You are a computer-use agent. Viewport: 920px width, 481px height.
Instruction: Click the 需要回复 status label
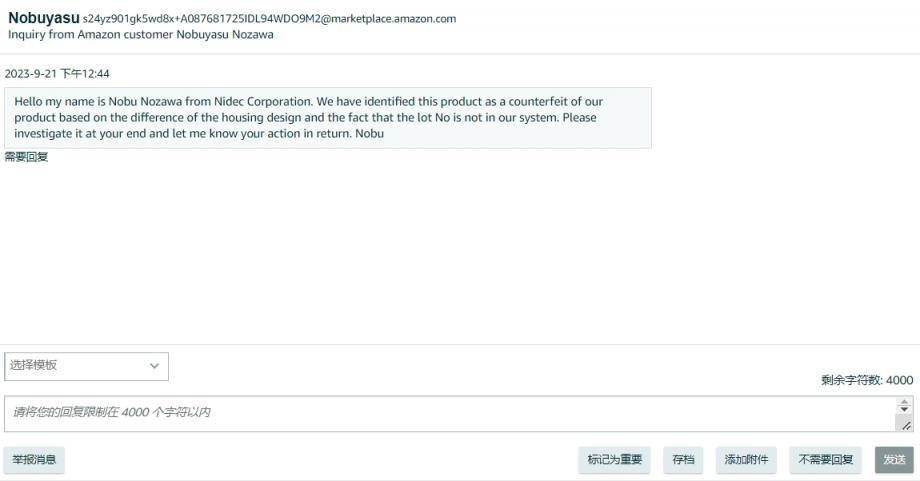pyautogui.click(x=26, y=157)
